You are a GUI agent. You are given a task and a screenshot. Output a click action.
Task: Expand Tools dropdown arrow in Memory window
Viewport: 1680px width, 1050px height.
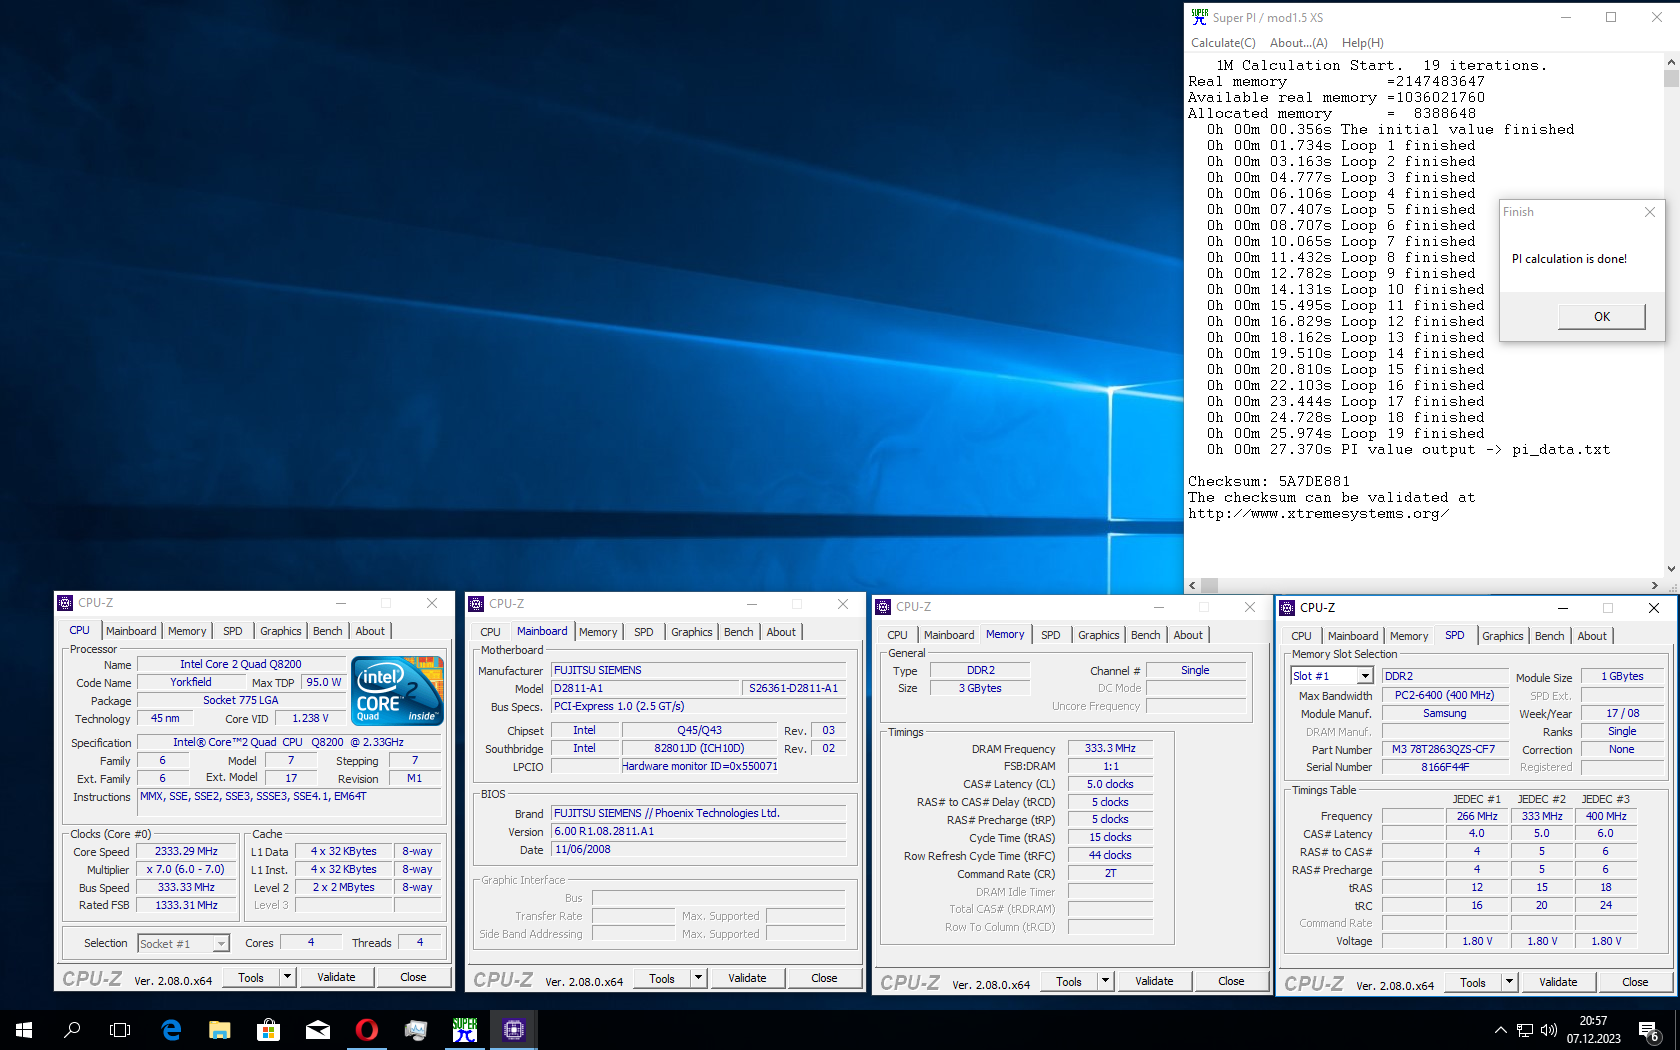[1106, 981]
